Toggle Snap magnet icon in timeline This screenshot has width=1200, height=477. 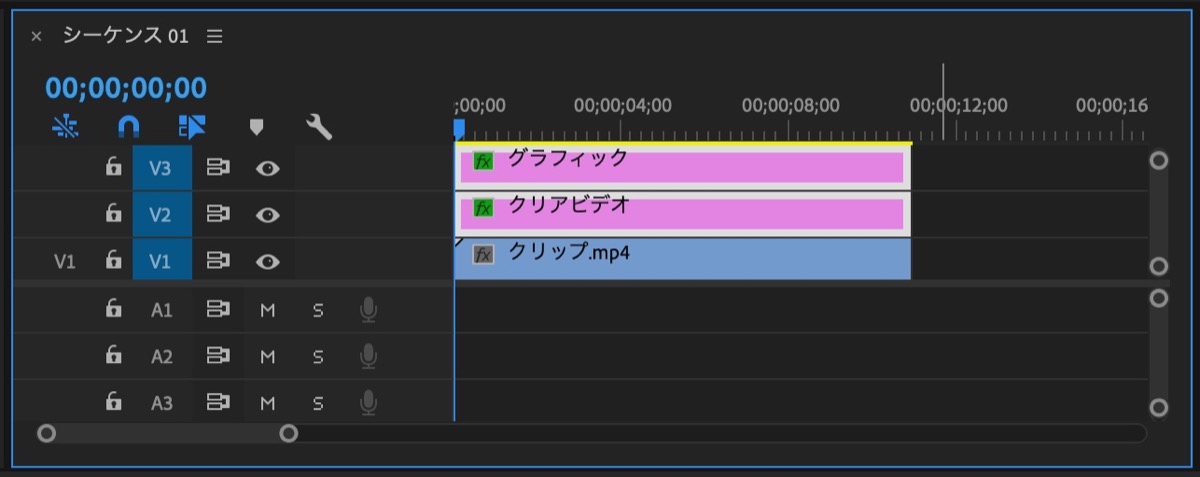pos(128,126)
